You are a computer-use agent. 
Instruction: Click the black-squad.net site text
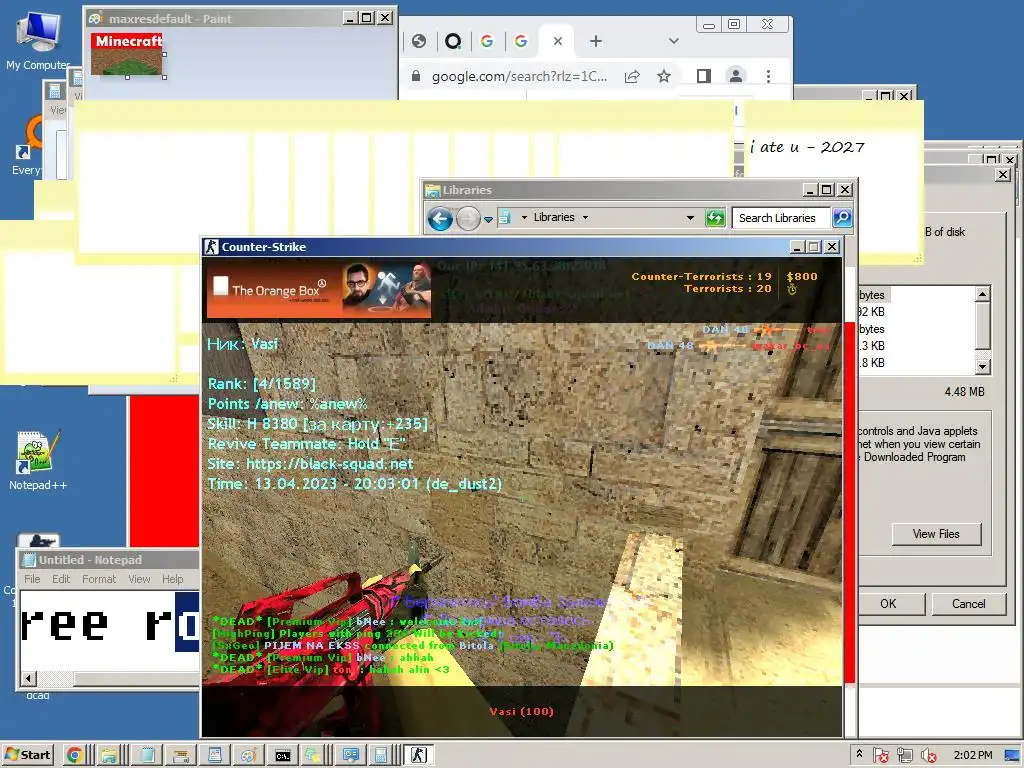click(x=329, y=464)
